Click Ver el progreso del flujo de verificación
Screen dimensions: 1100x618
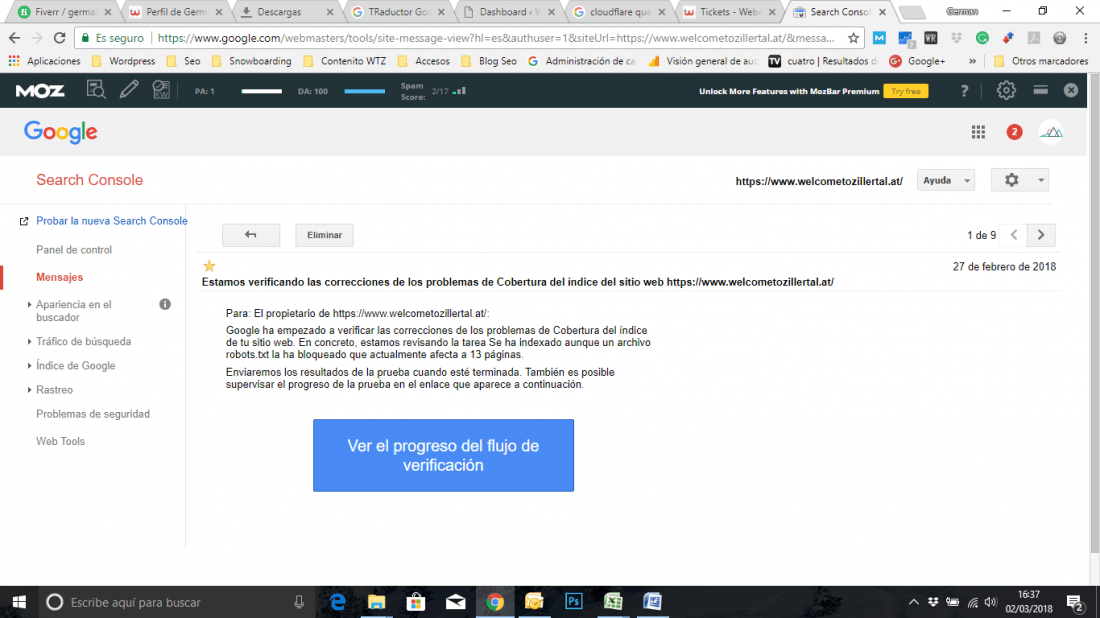(443, 455)
